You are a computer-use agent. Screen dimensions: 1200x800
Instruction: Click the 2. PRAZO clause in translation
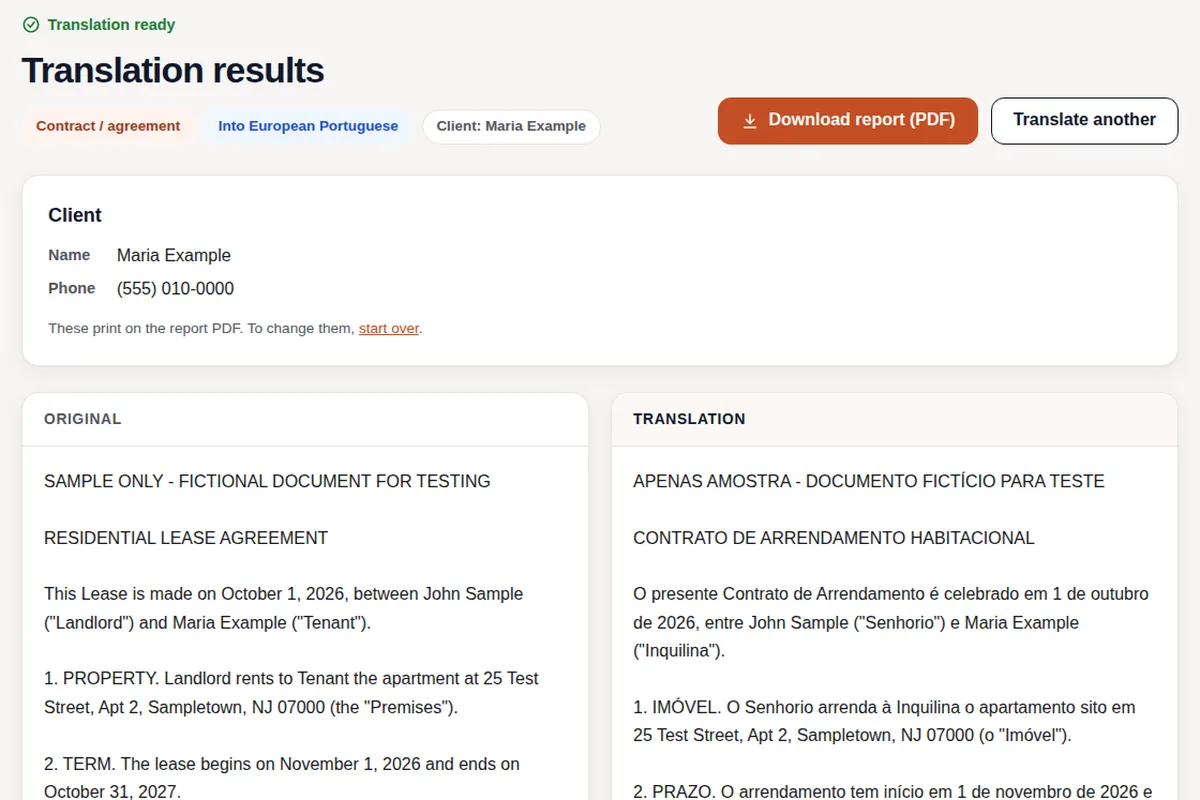click(x=893, y=790)
